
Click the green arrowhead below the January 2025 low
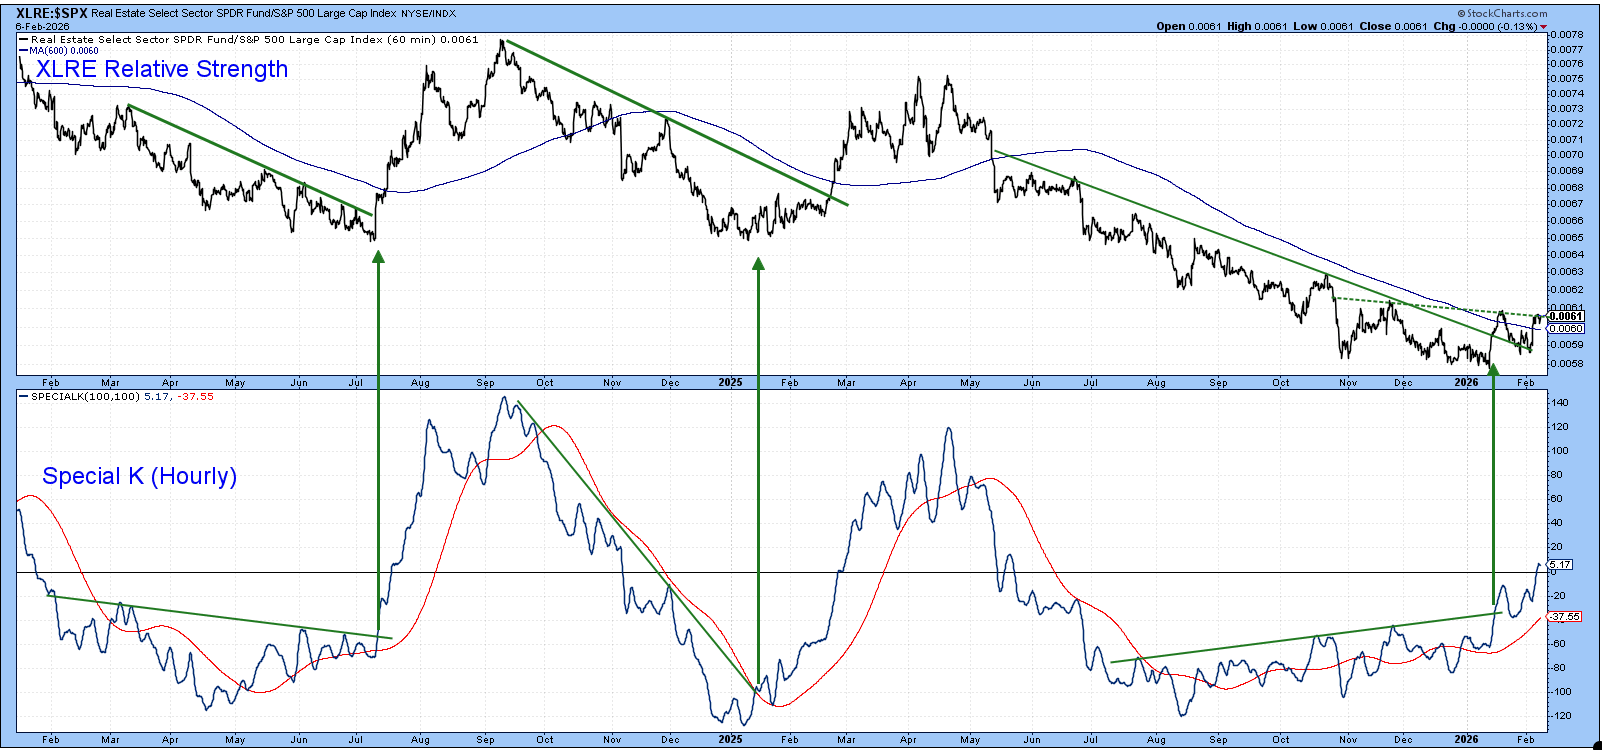tap(758, 264)
